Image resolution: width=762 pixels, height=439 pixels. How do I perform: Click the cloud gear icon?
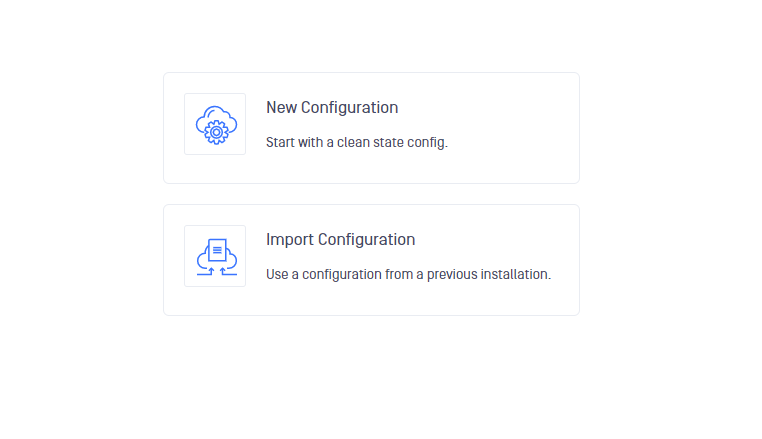pos(216,125)
